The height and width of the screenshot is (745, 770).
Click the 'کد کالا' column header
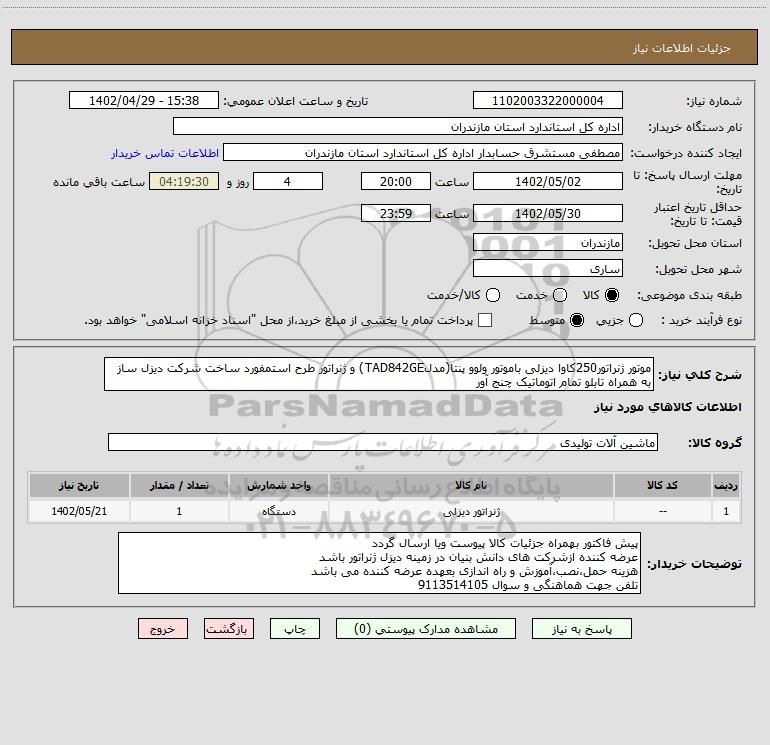point(662,485)
